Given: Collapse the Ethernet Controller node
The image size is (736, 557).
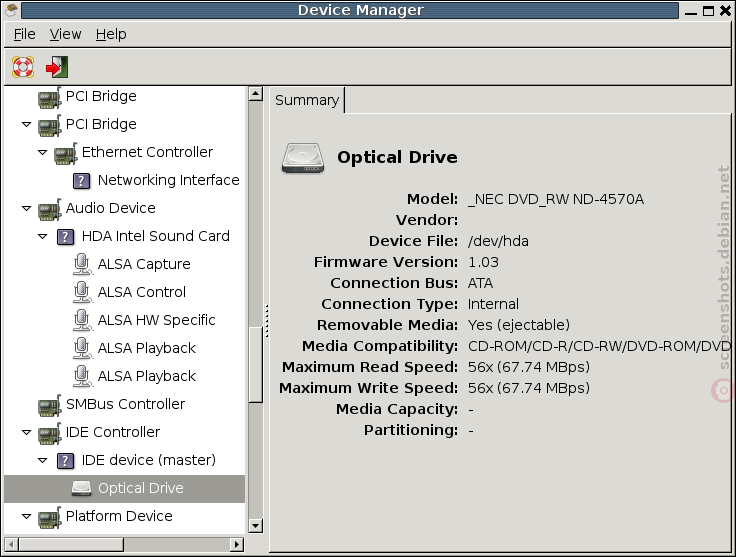Looking at the screenshot, I should point(42,153).
